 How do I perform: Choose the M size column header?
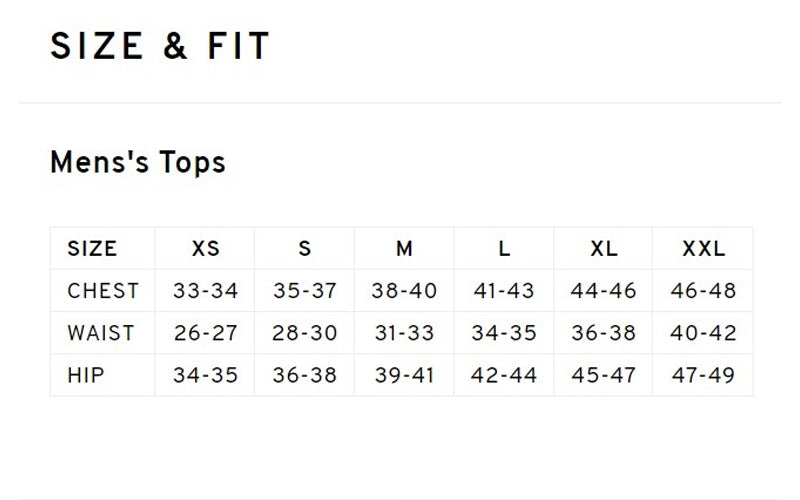404,249
